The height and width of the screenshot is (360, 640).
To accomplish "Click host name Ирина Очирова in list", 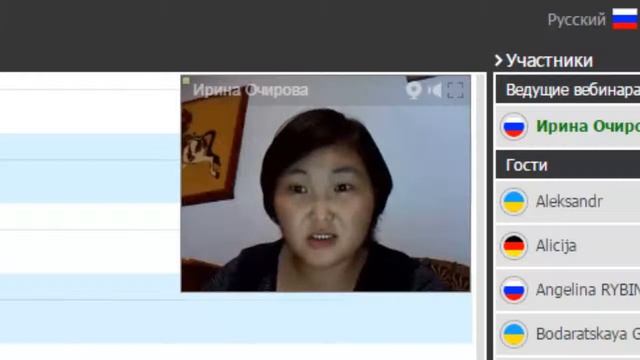I will 588,126.
